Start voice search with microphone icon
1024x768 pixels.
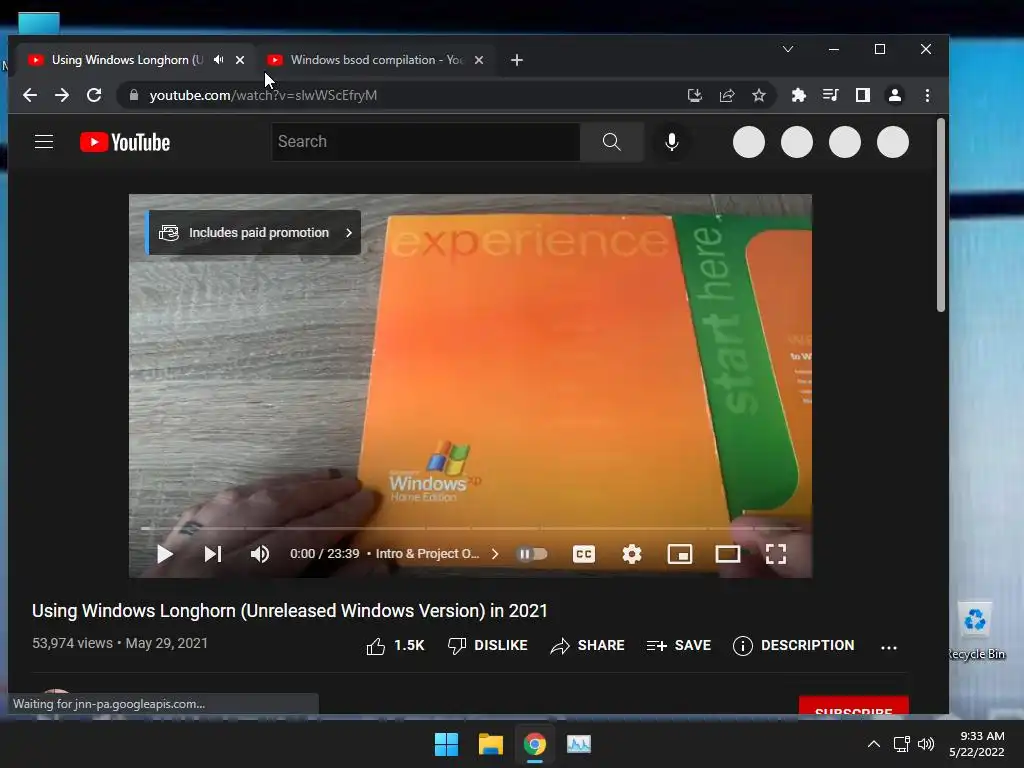click(x=671, y=142)
